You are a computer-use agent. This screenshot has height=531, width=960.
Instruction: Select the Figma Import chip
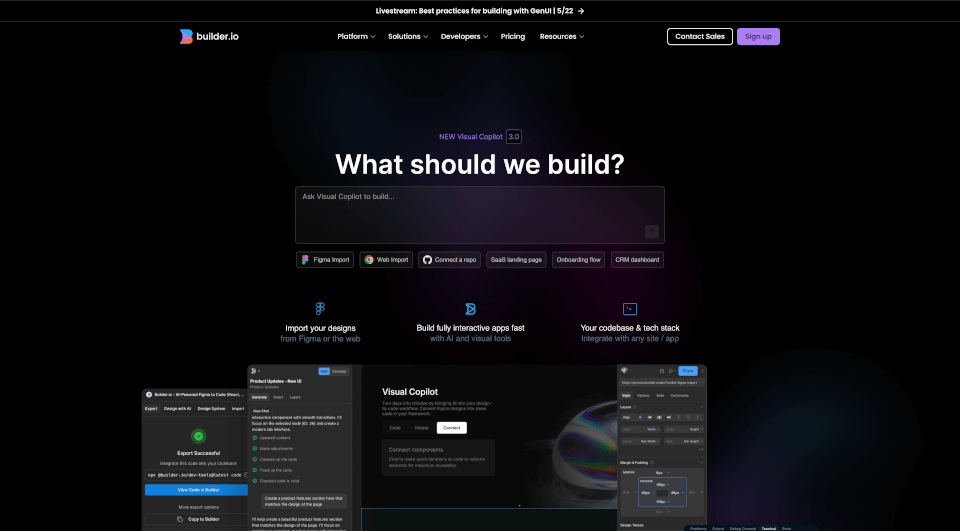point(324,260)
